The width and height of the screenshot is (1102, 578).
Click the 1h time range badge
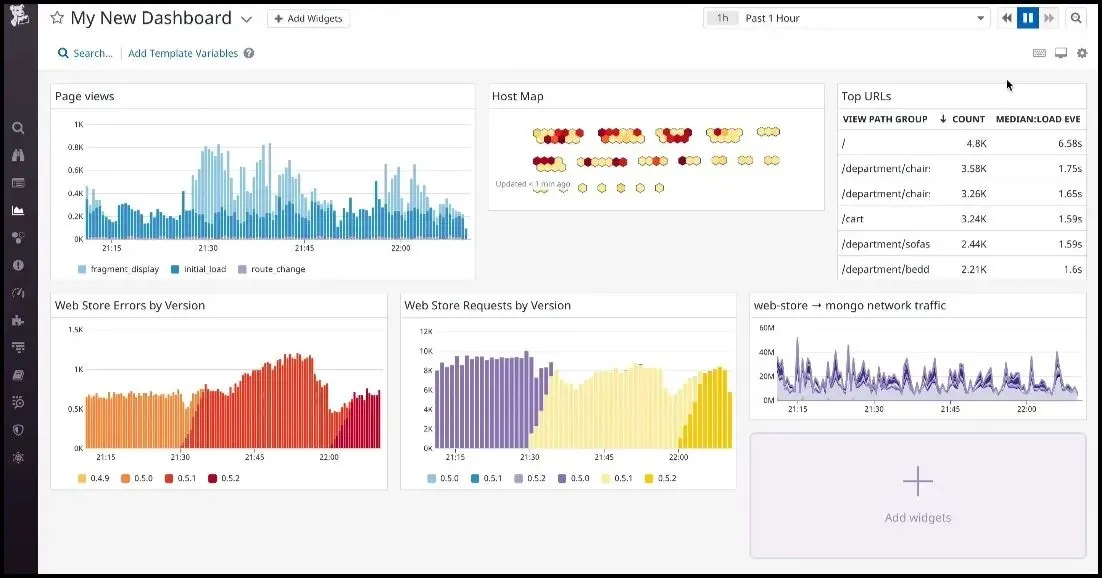(722, 18)
